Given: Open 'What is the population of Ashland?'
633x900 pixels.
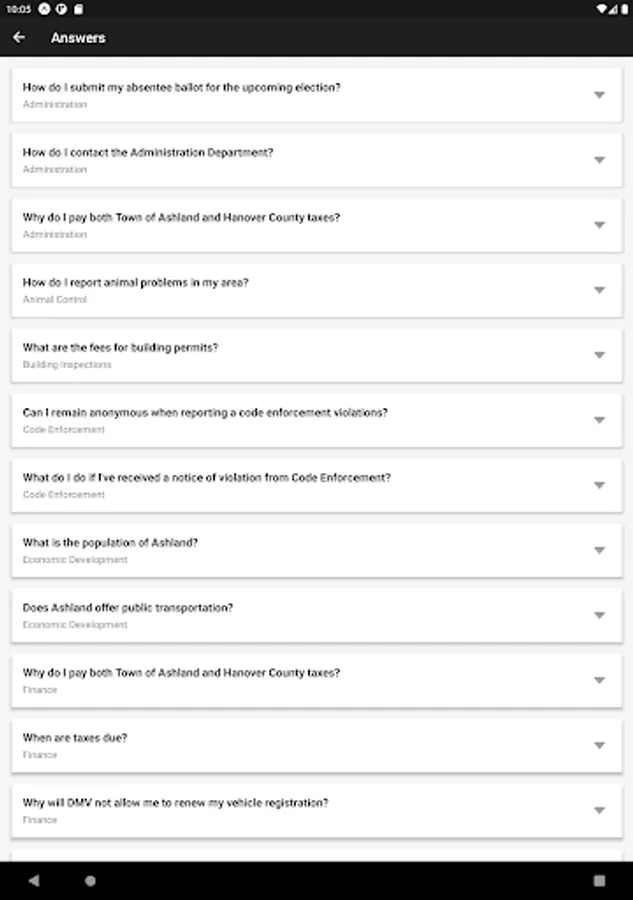Looking at the screenshot, I should (110, 543).
